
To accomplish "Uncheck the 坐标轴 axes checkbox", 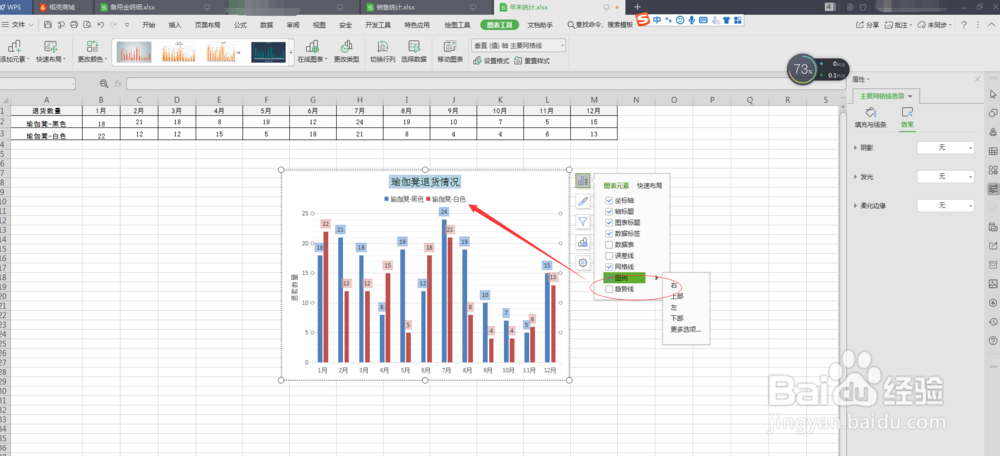I will pyautogui.click(x=609, y=201).
